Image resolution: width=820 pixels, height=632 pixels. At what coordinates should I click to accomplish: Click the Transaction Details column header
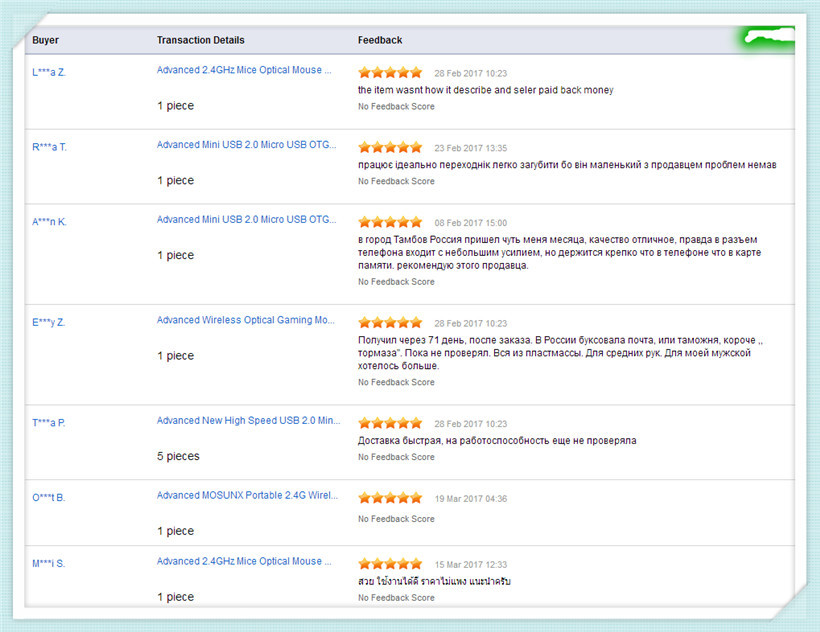pos(200,40)
